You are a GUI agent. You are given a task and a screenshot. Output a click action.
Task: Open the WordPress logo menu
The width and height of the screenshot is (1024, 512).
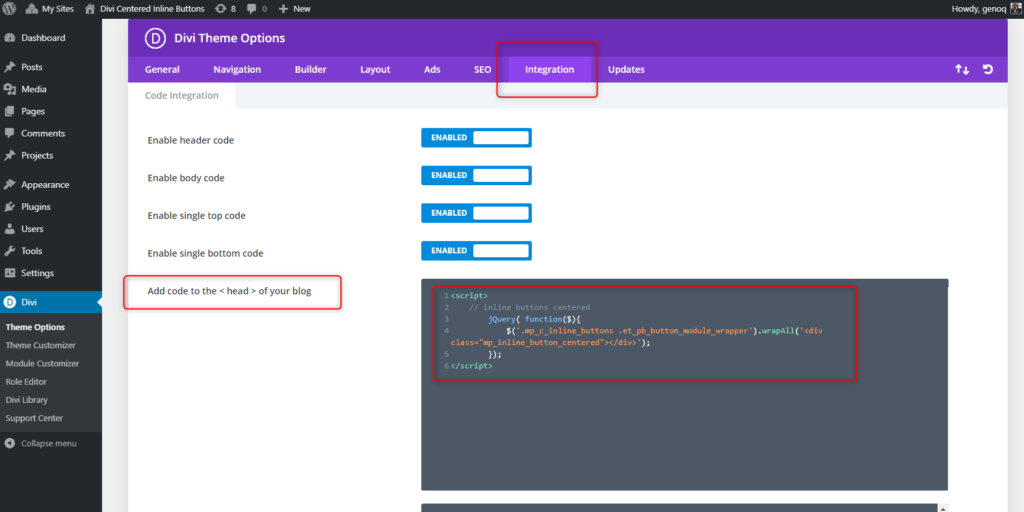[9, 8]
